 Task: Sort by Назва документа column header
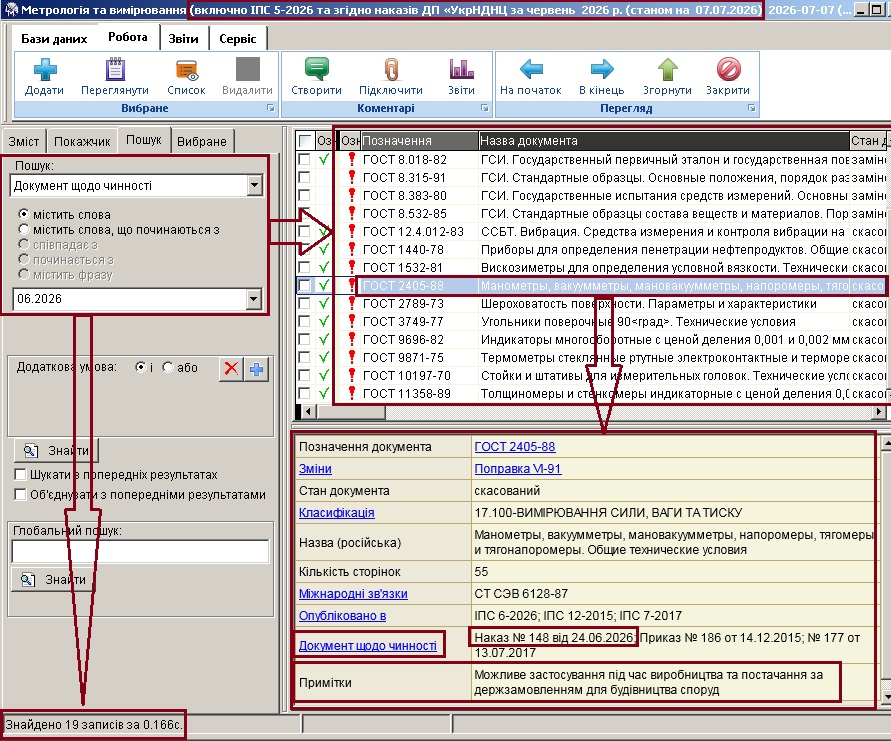[663, 140]
